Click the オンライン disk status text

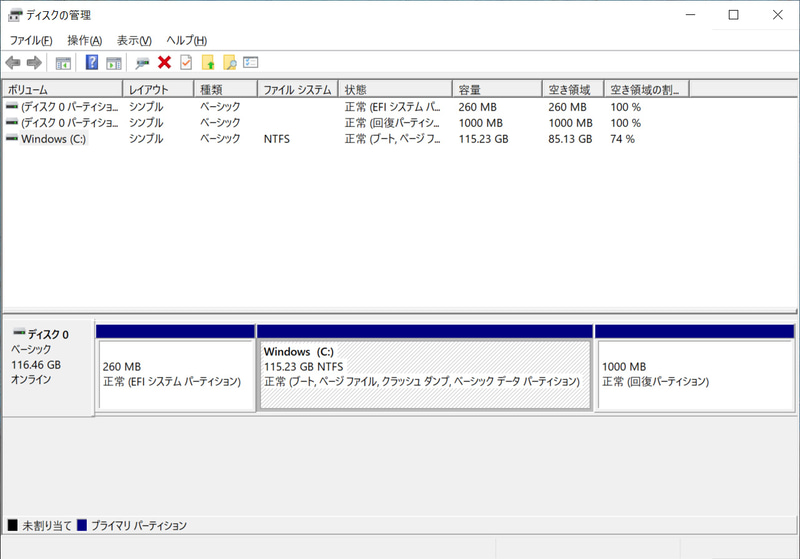[31, 379]
